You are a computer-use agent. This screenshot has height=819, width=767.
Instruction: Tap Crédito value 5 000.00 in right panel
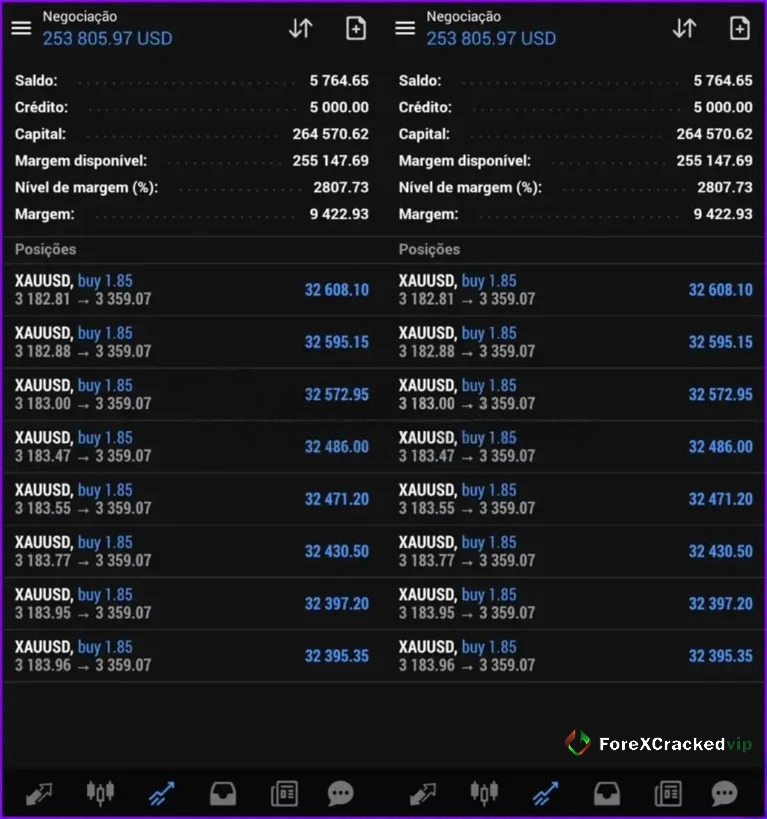(x=723, y=107)
